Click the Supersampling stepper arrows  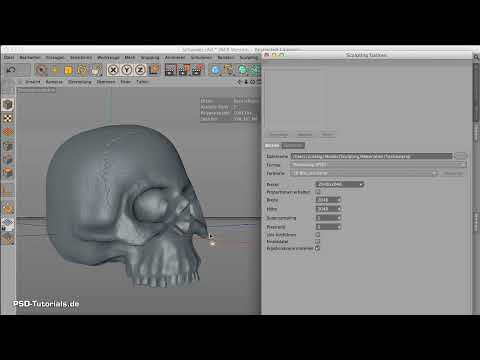pyautogui.click(x=339, y=218)
